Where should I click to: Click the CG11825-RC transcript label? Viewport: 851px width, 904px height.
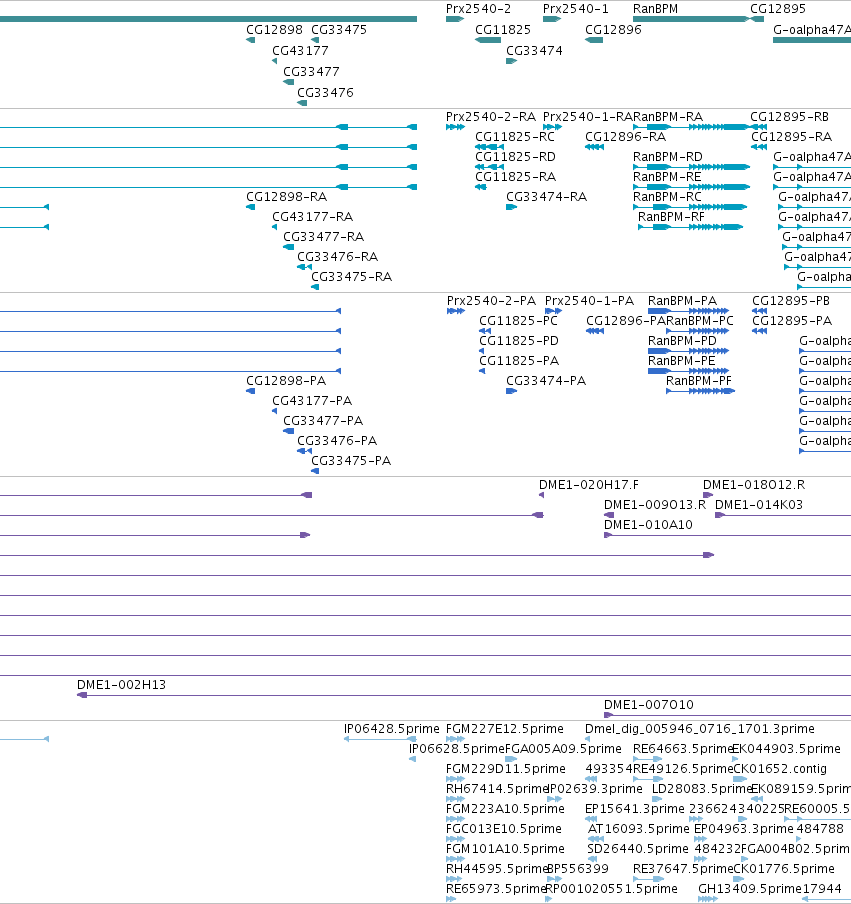point(515,137)
